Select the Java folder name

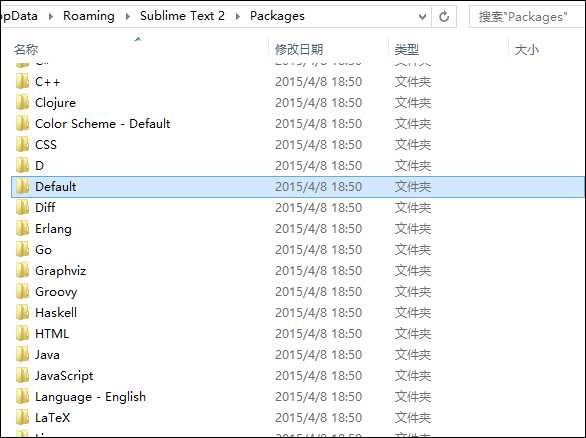click(47, 355)
